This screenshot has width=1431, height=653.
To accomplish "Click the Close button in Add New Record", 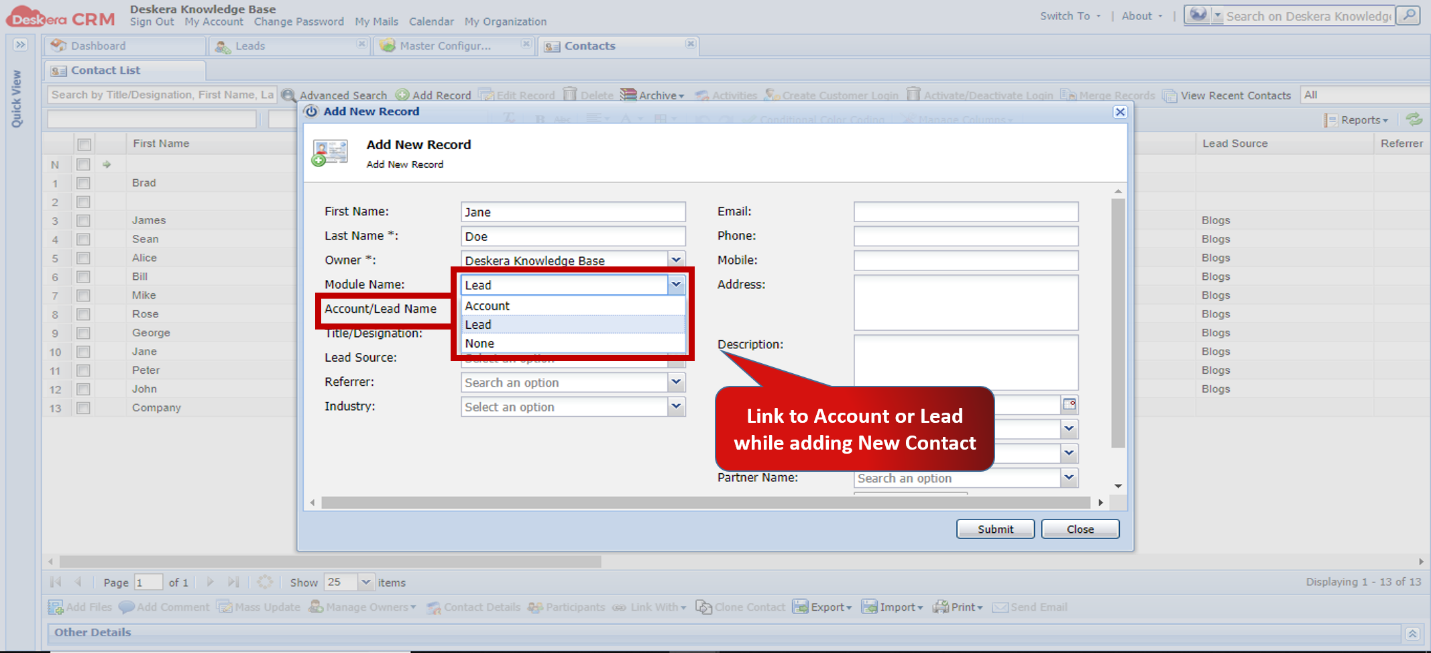I will click(1080, 528).
